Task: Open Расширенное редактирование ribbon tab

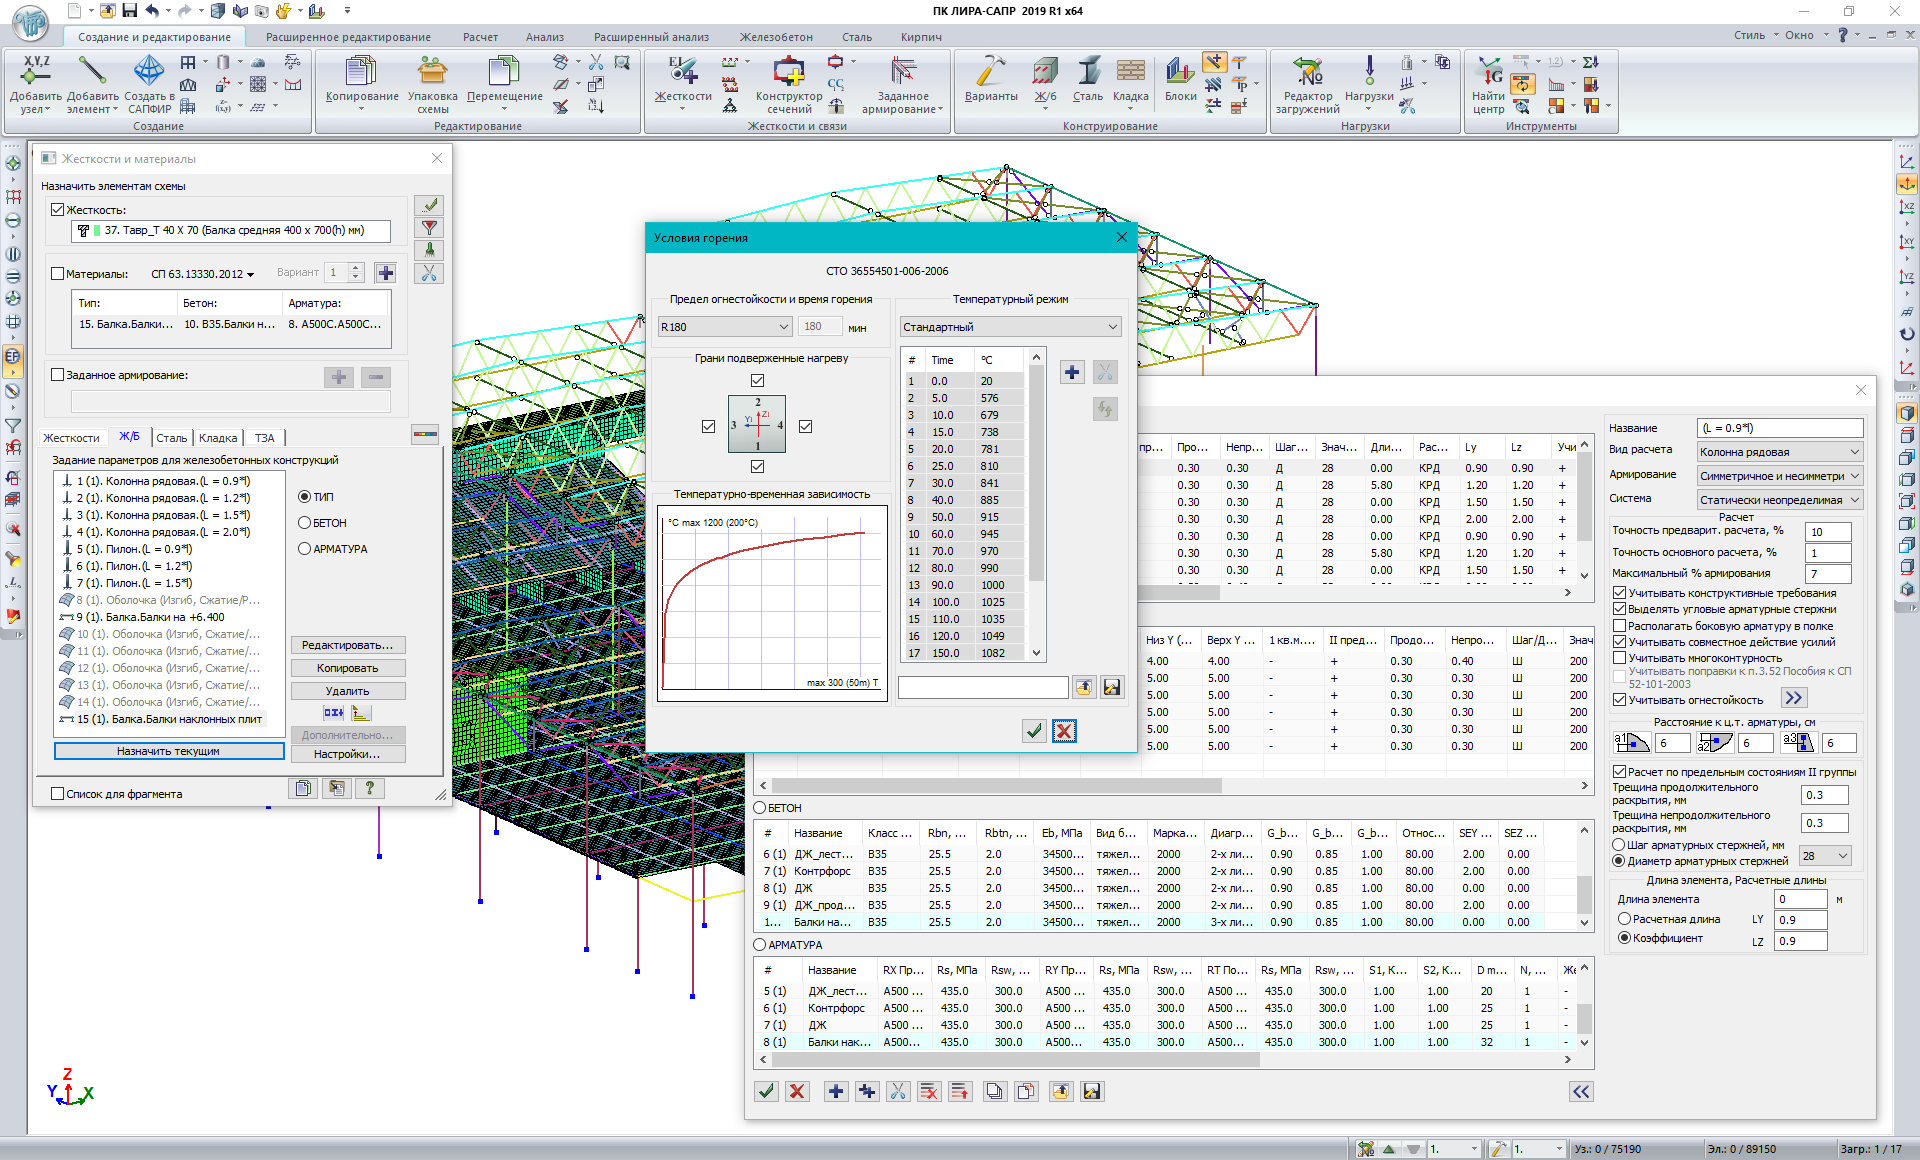Action: (348, 37)
